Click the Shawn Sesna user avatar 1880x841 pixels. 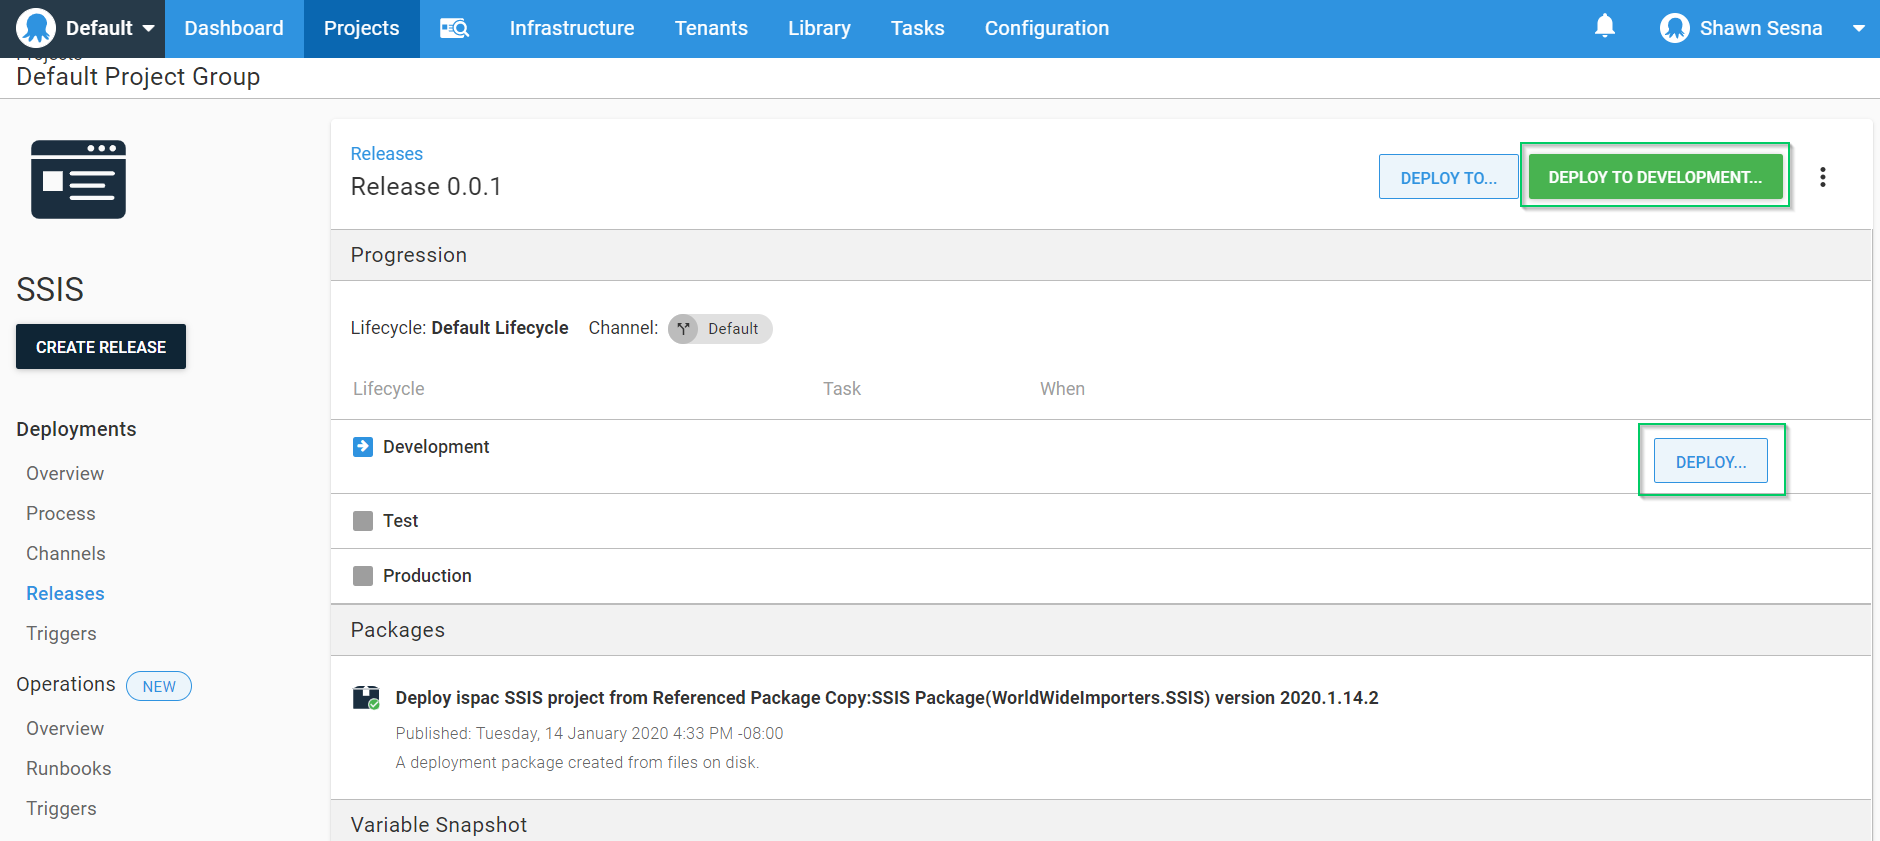pos(1674,28)
